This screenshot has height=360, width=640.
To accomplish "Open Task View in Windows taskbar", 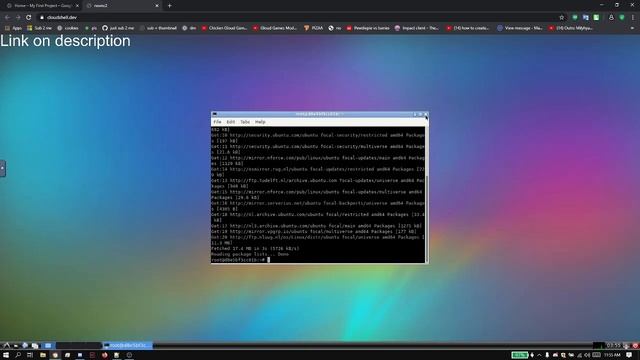I will [x=30, y=355].
